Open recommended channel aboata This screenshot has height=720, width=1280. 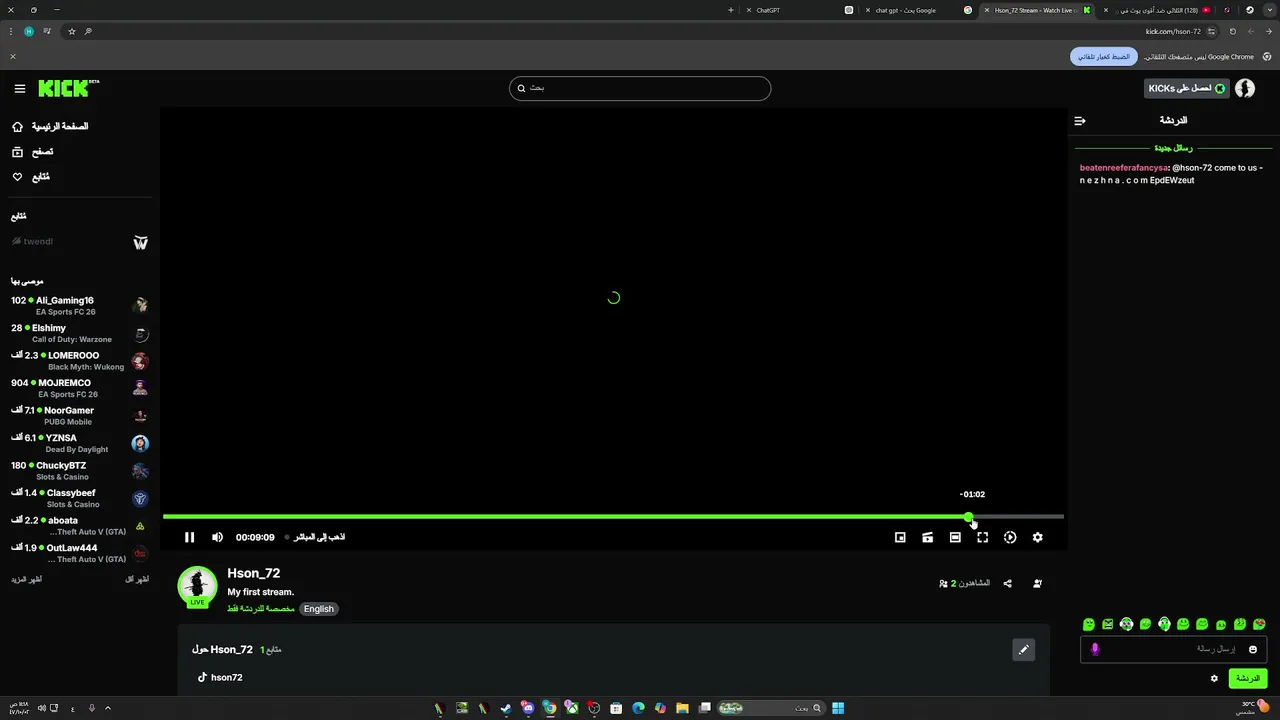80,526
